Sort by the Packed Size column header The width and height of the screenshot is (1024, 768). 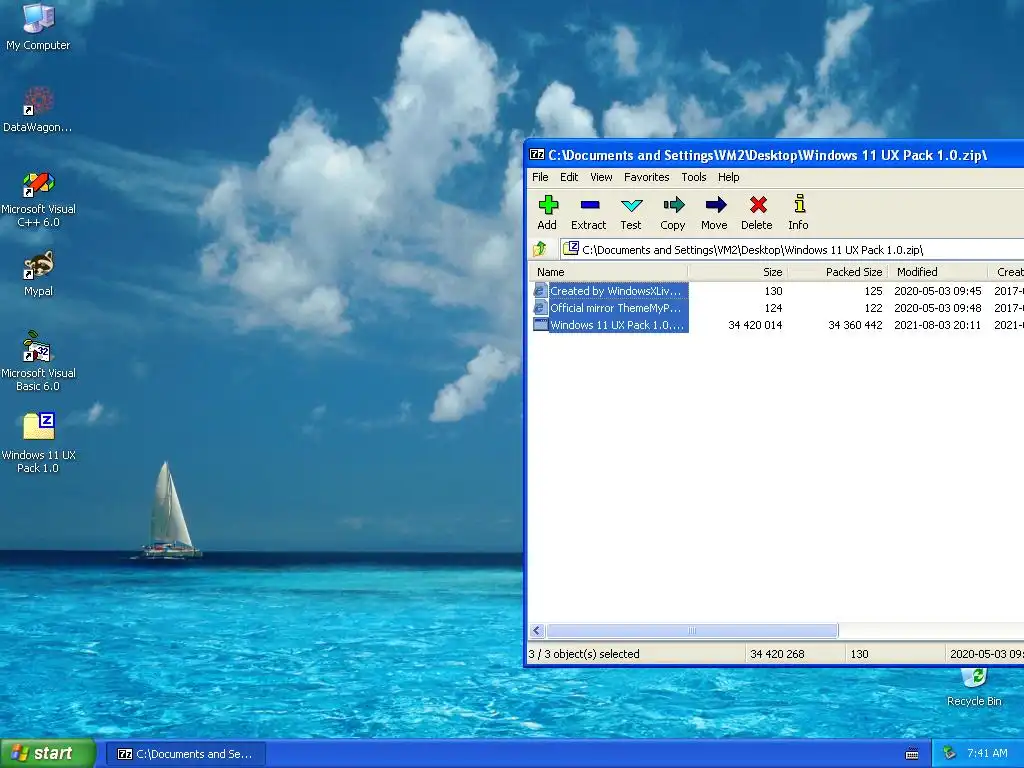839,272
